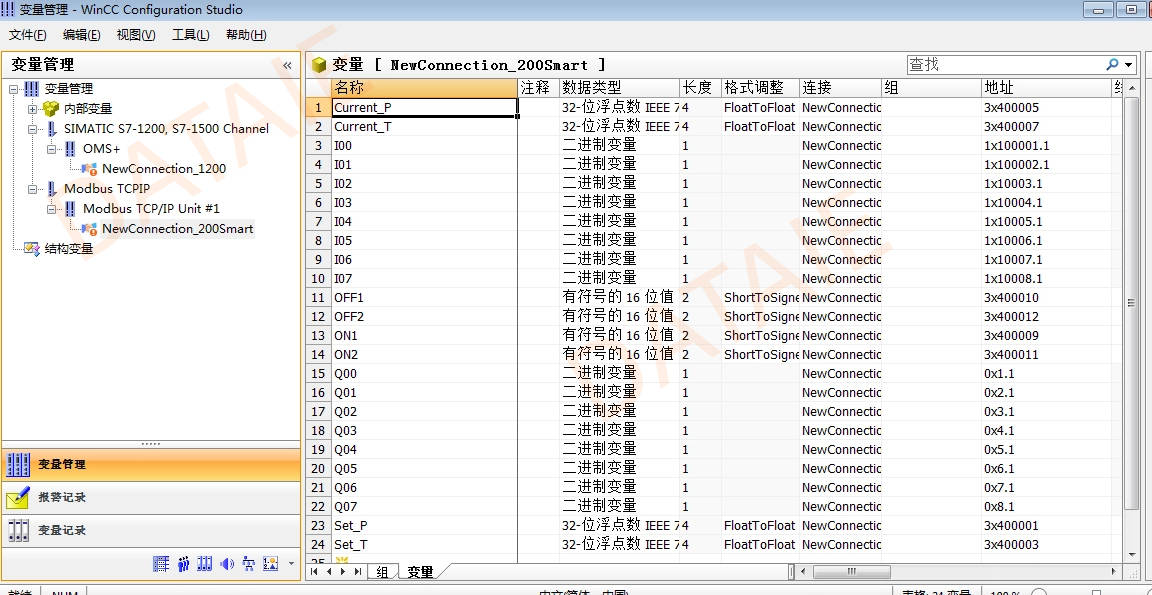Select 内部变量 in the tree
This screenshot has width=1152, height=595.
point(88,109)
